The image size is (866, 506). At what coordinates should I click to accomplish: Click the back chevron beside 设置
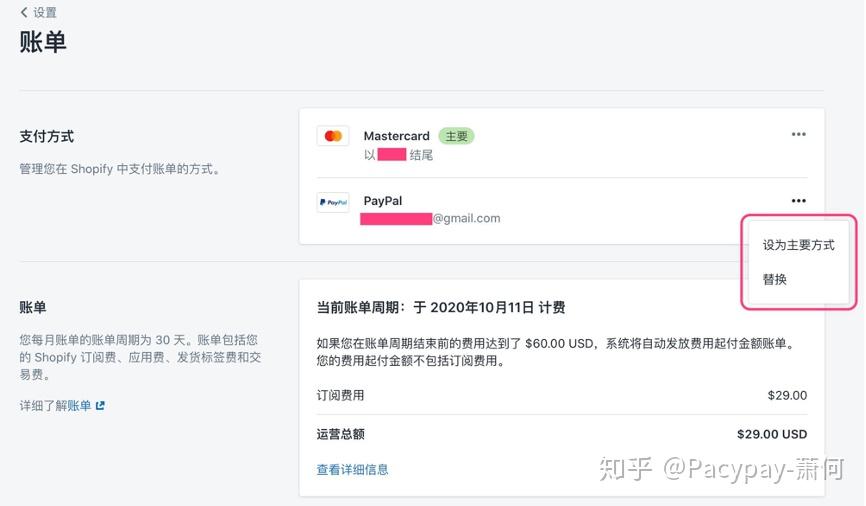24,13
